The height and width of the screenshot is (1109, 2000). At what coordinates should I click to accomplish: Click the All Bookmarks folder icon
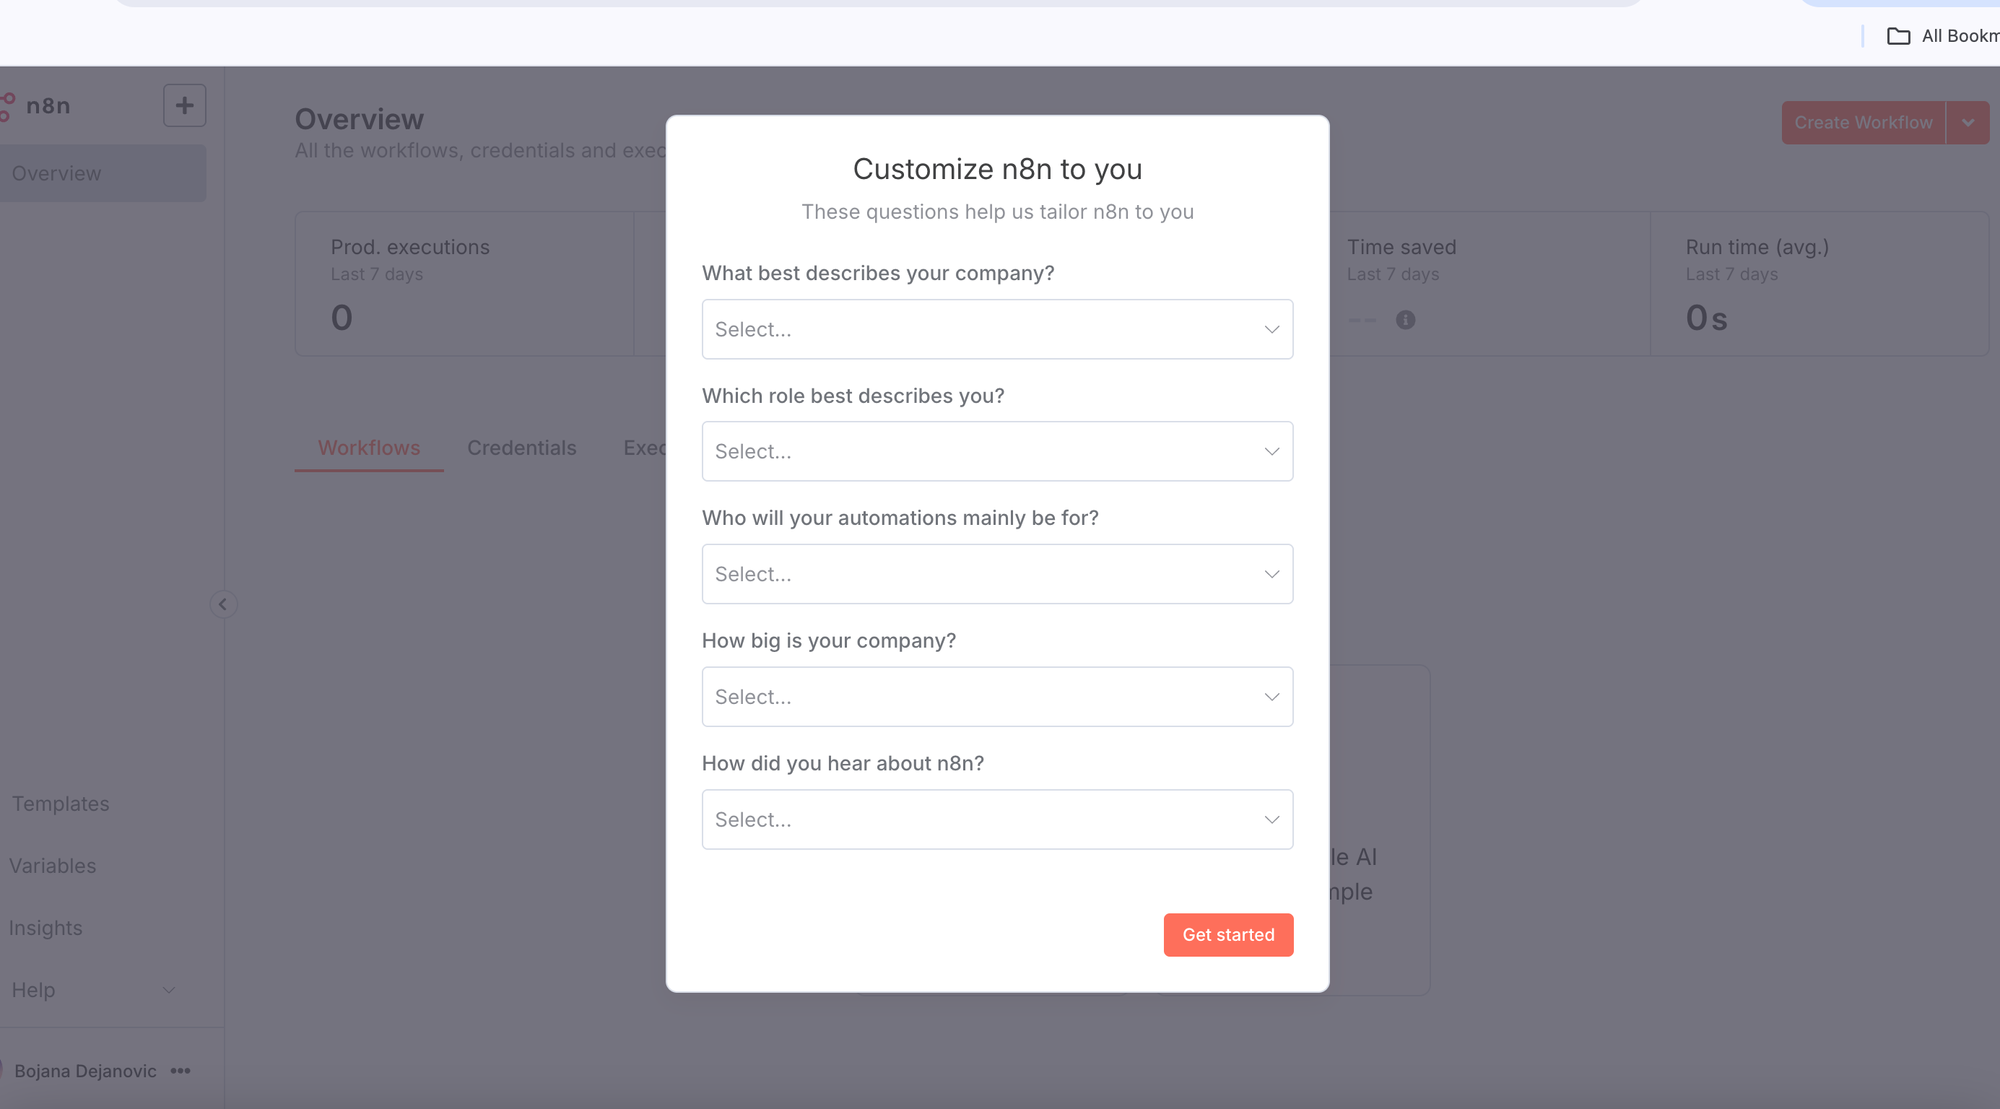point(1898,36)
